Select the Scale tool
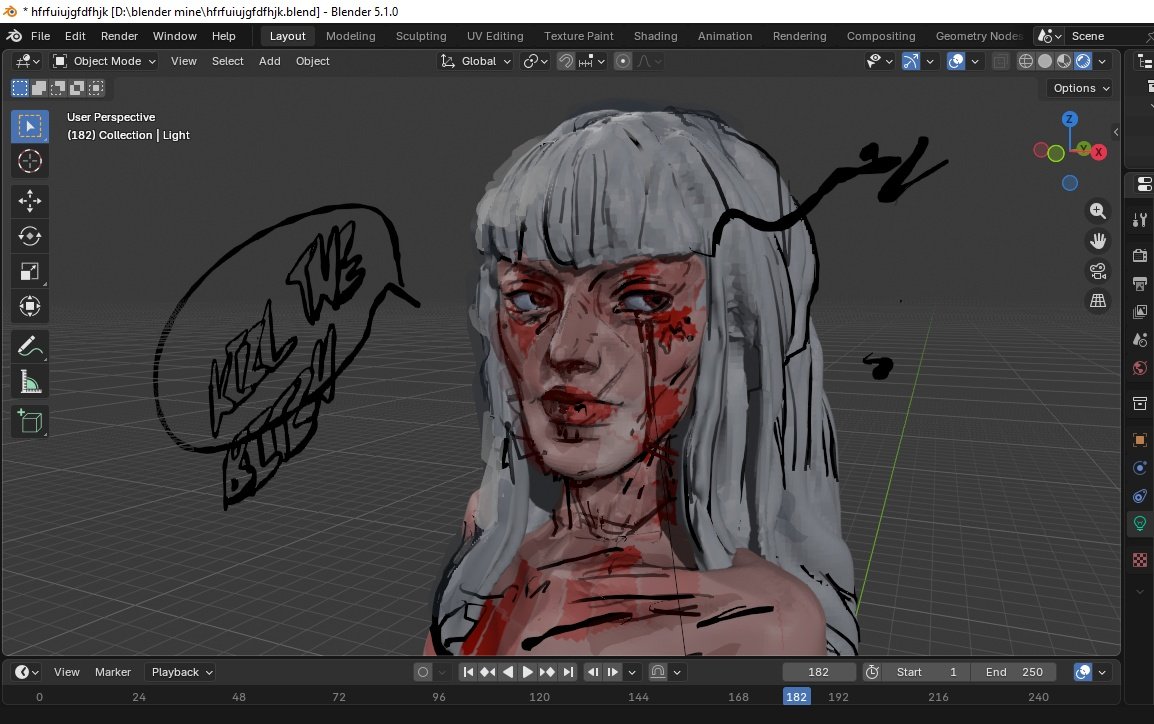Screen dimensions: 1154x724 [29, 272]
